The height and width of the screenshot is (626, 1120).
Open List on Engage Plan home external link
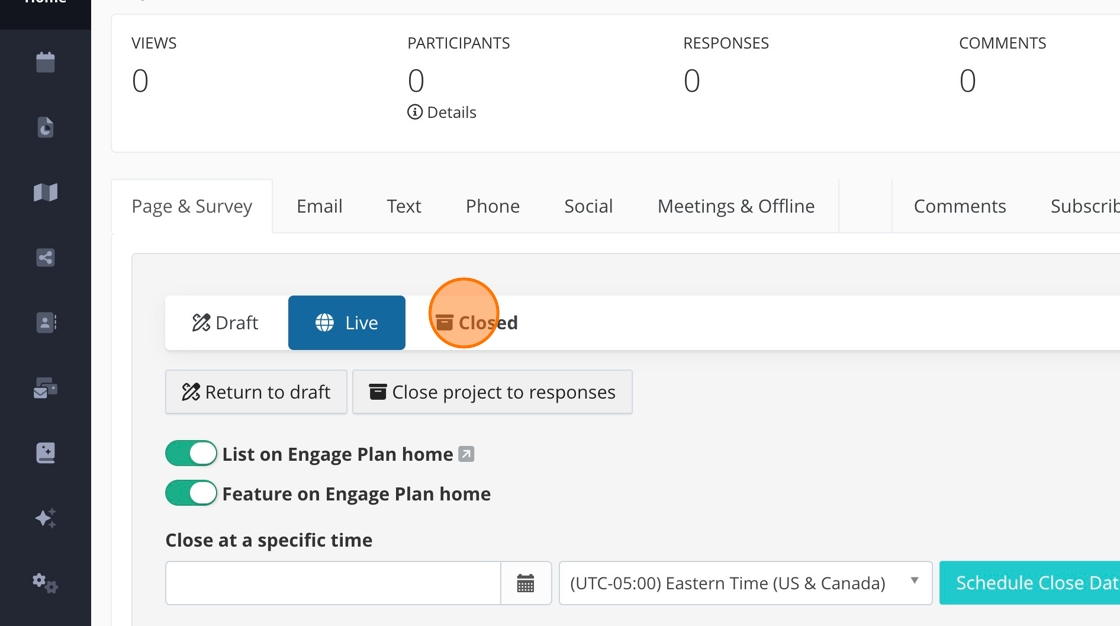(466, 455)
